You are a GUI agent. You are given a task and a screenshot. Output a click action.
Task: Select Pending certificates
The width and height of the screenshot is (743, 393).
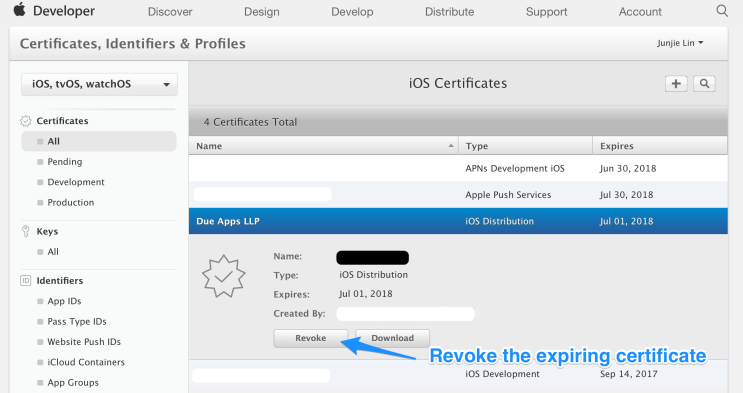pos(64,162)
